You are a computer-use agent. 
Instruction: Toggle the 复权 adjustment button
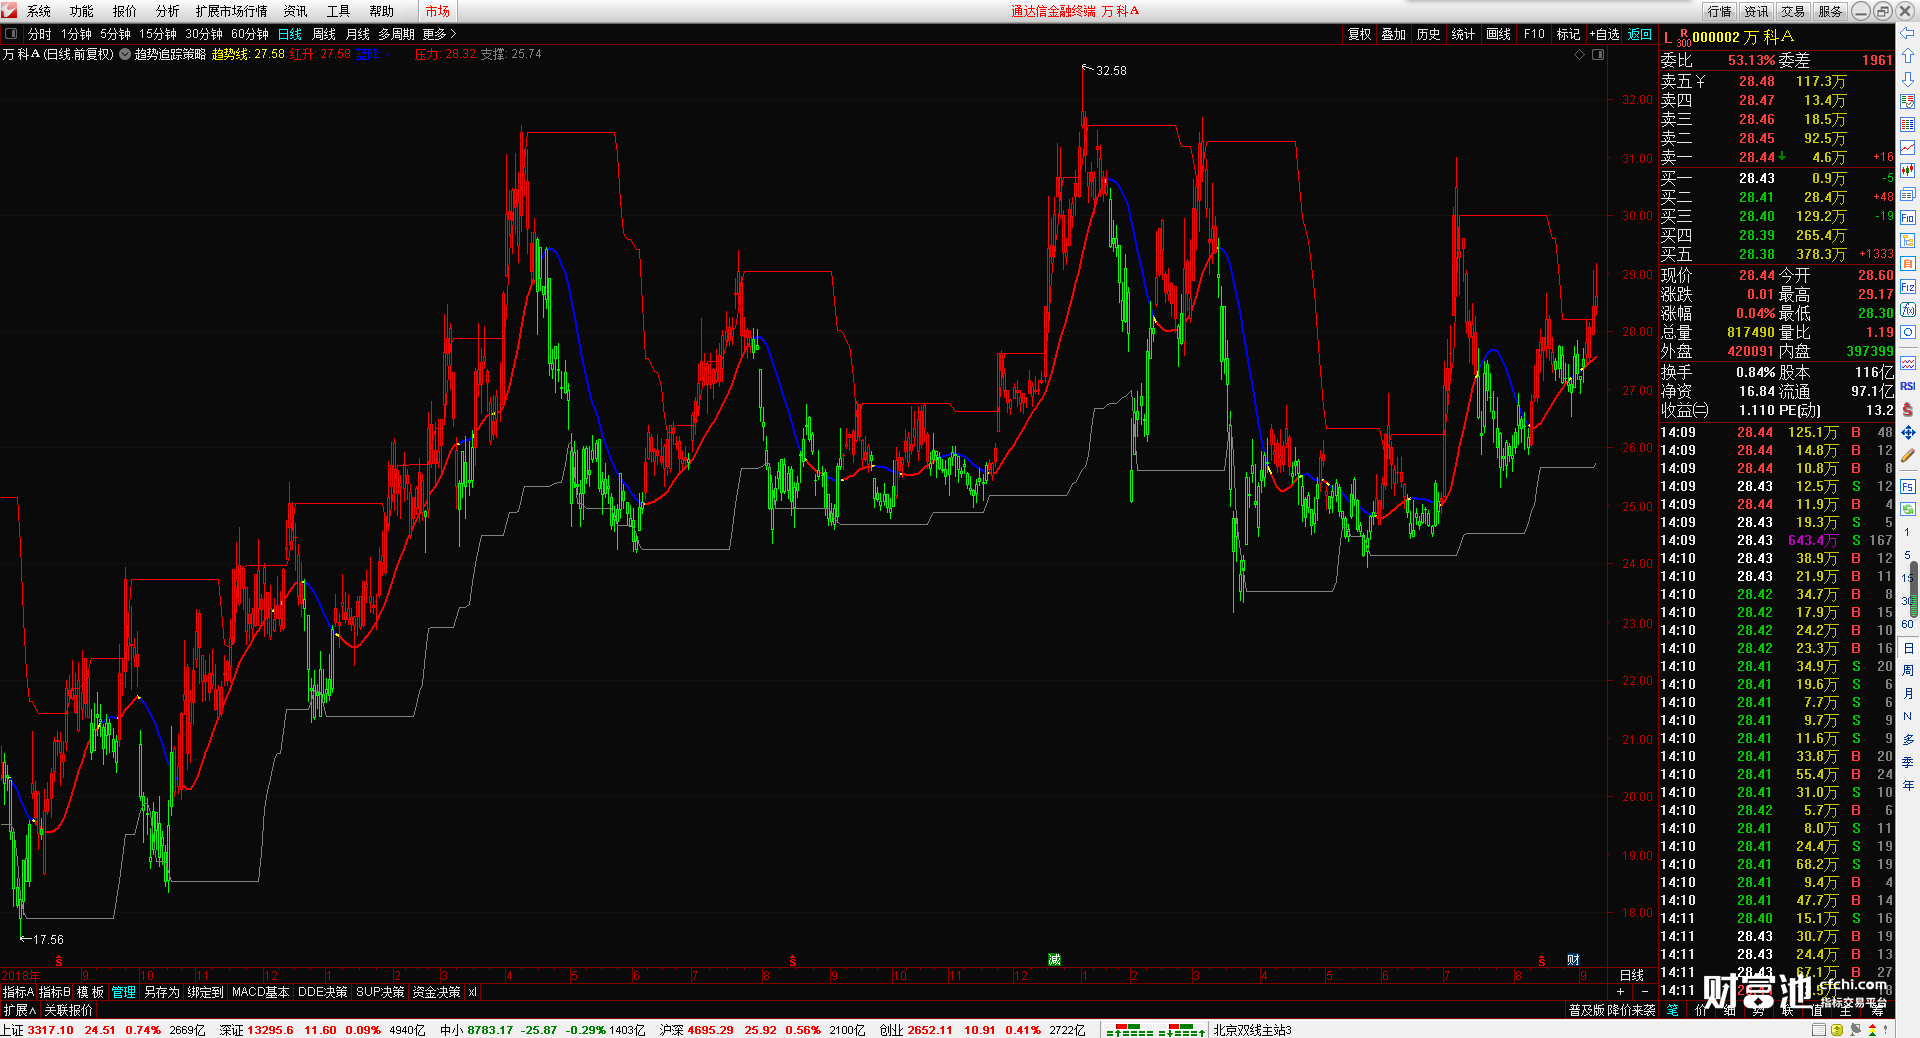click(x=1360, y=34)
